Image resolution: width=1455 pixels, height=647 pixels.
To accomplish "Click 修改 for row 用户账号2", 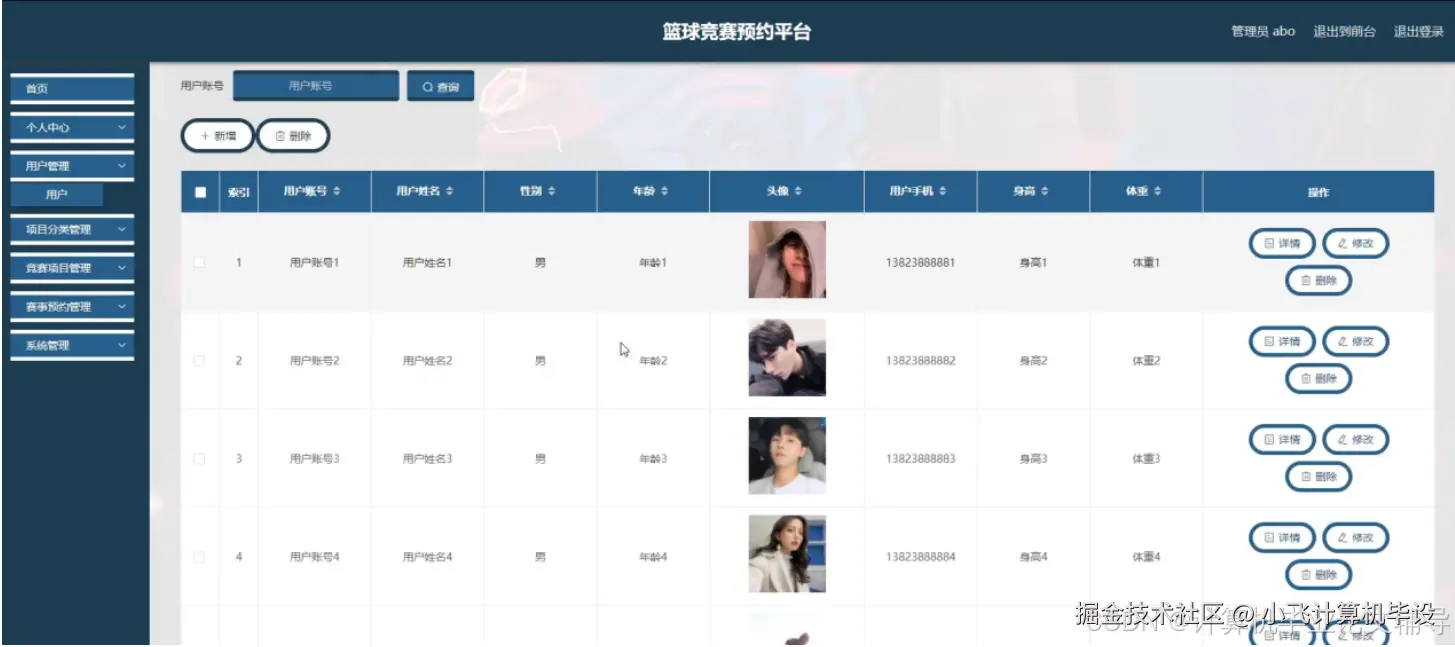I will tap(1356, 341).
